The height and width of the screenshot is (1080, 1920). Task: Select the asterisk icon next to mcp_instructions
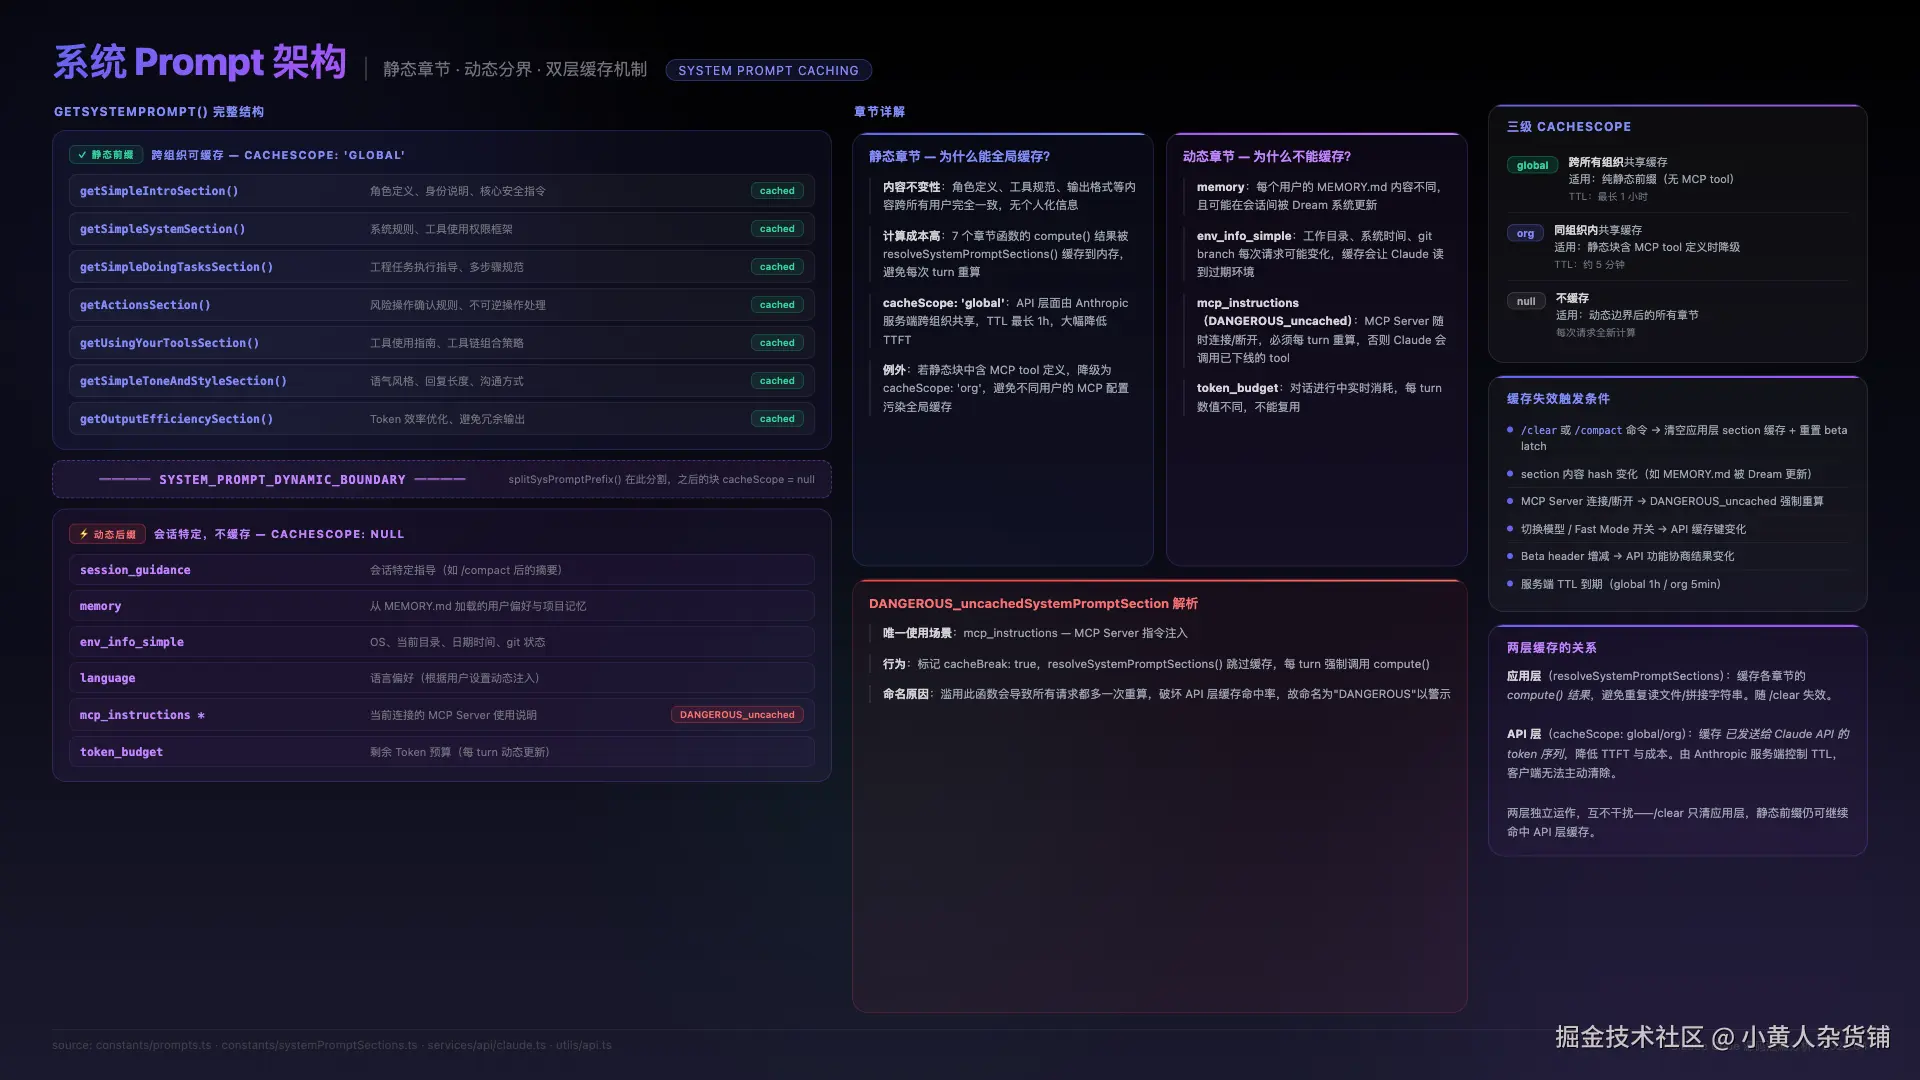point(202,715)
